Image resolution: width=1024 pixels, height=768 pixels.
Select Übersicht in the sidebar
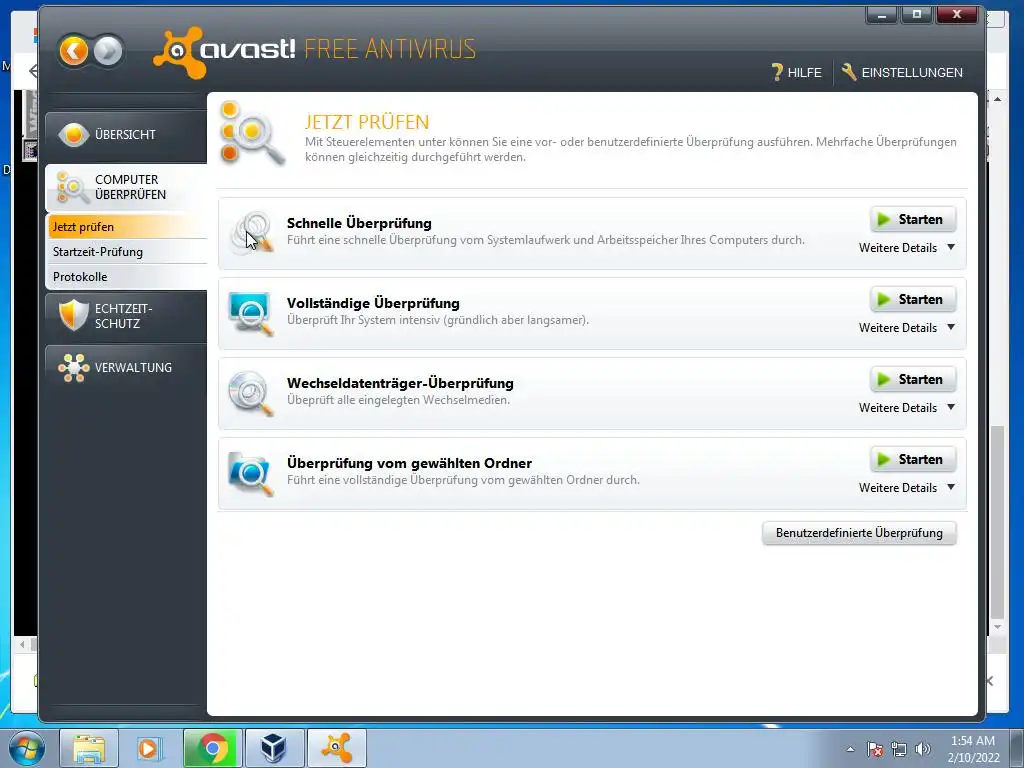tap(126, 135)
